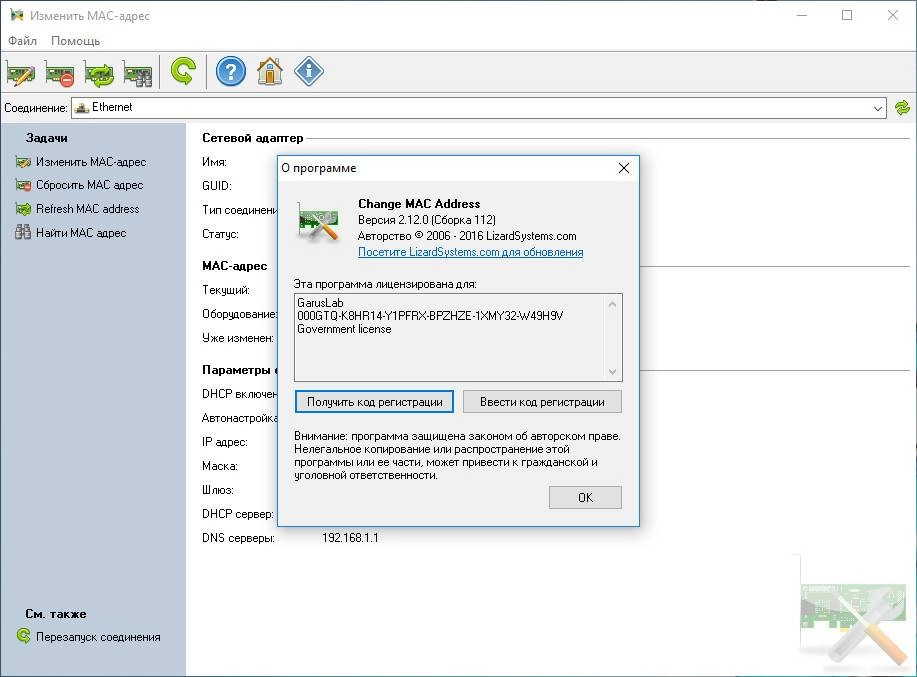
Task: Expand the Соединение Ethernet dropdown
Action: [877, 108]
